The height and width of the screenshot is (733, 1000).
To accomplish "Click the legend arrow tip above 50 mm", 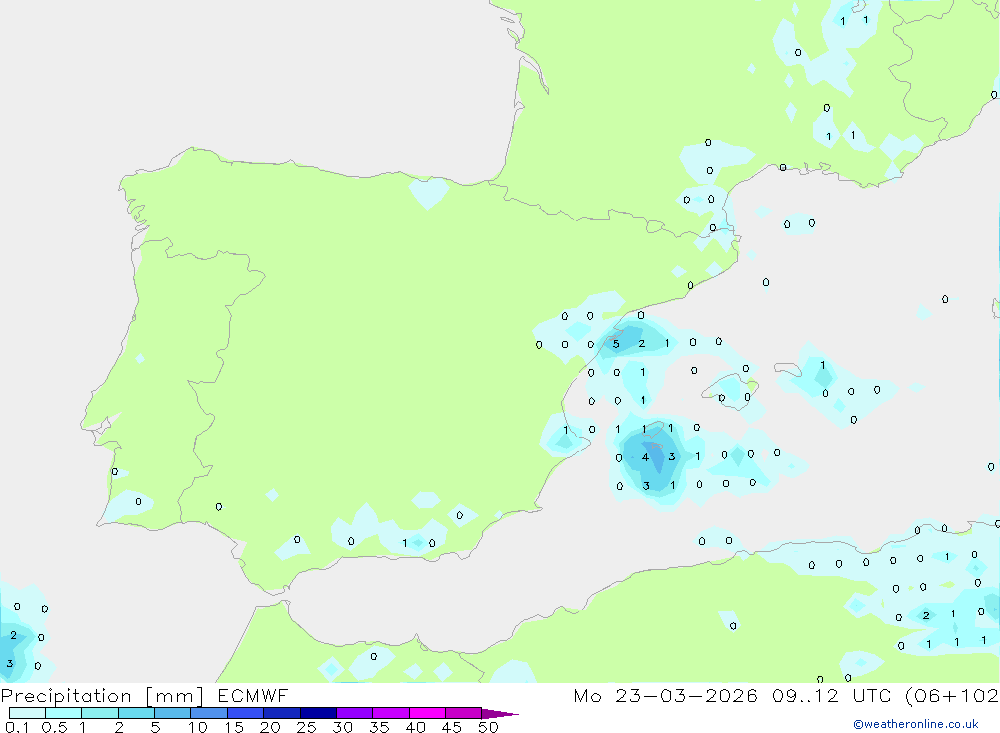I will click(x=500, y=714).
